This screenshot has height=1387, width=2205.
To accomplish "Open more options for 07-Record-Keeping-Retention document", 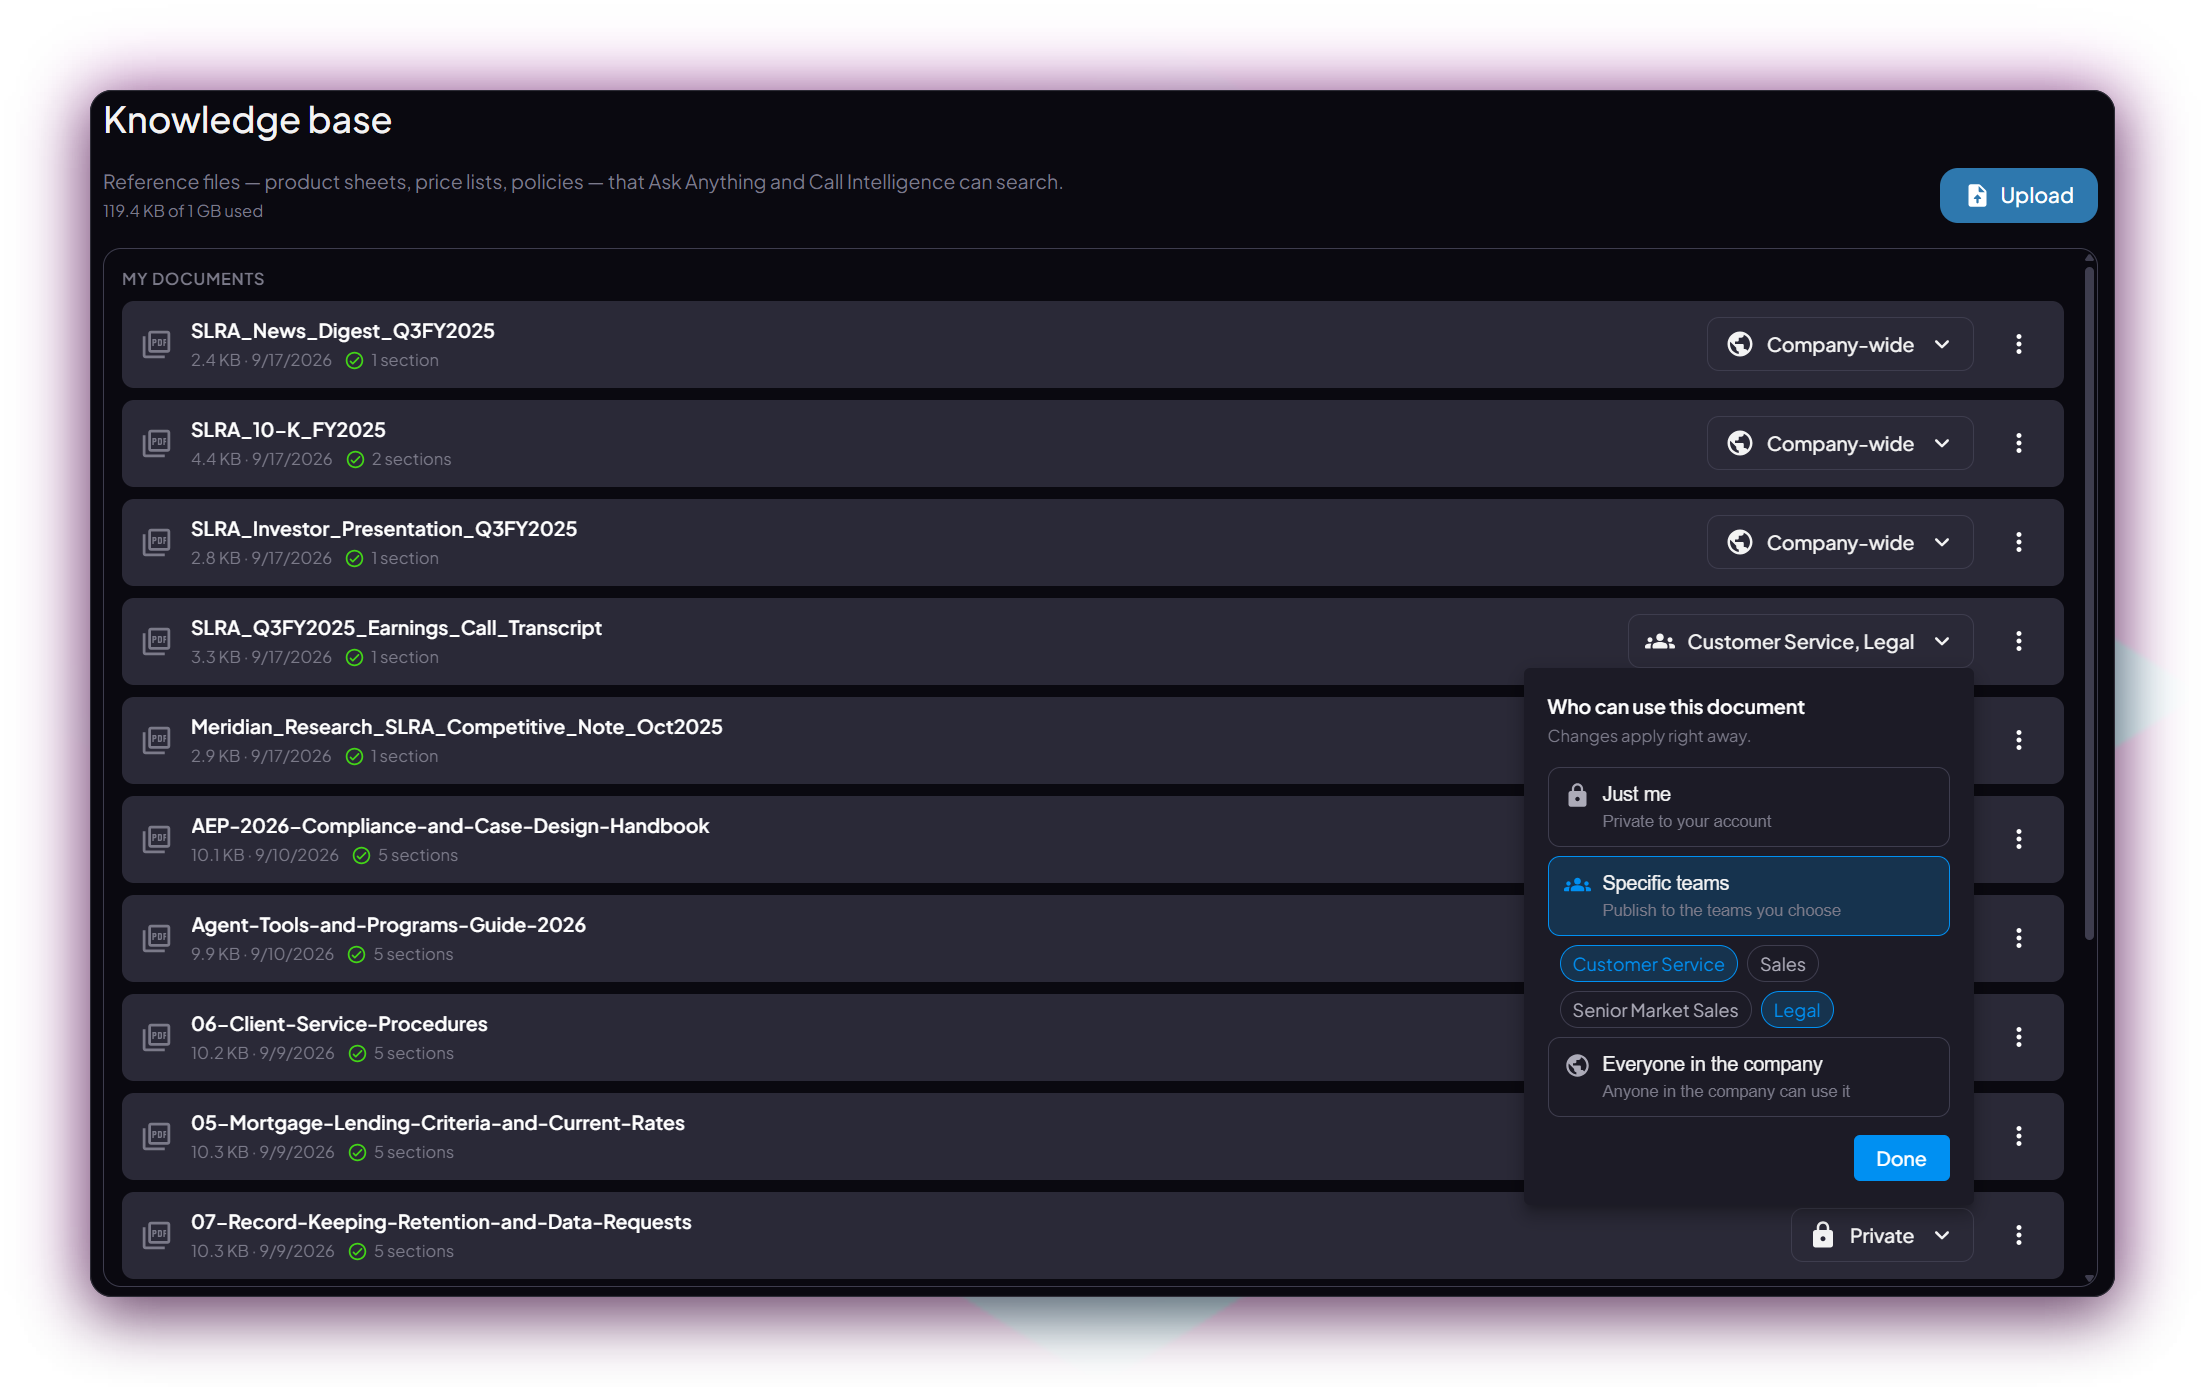I will [2018, 1235].
